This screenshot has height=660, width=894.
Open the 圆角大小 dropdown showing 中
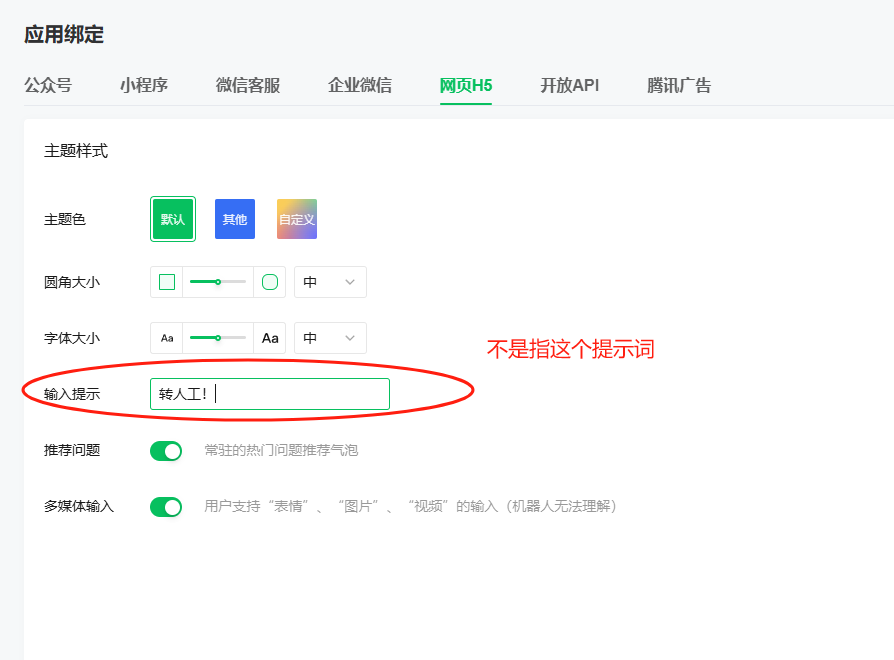coord(330,282)
